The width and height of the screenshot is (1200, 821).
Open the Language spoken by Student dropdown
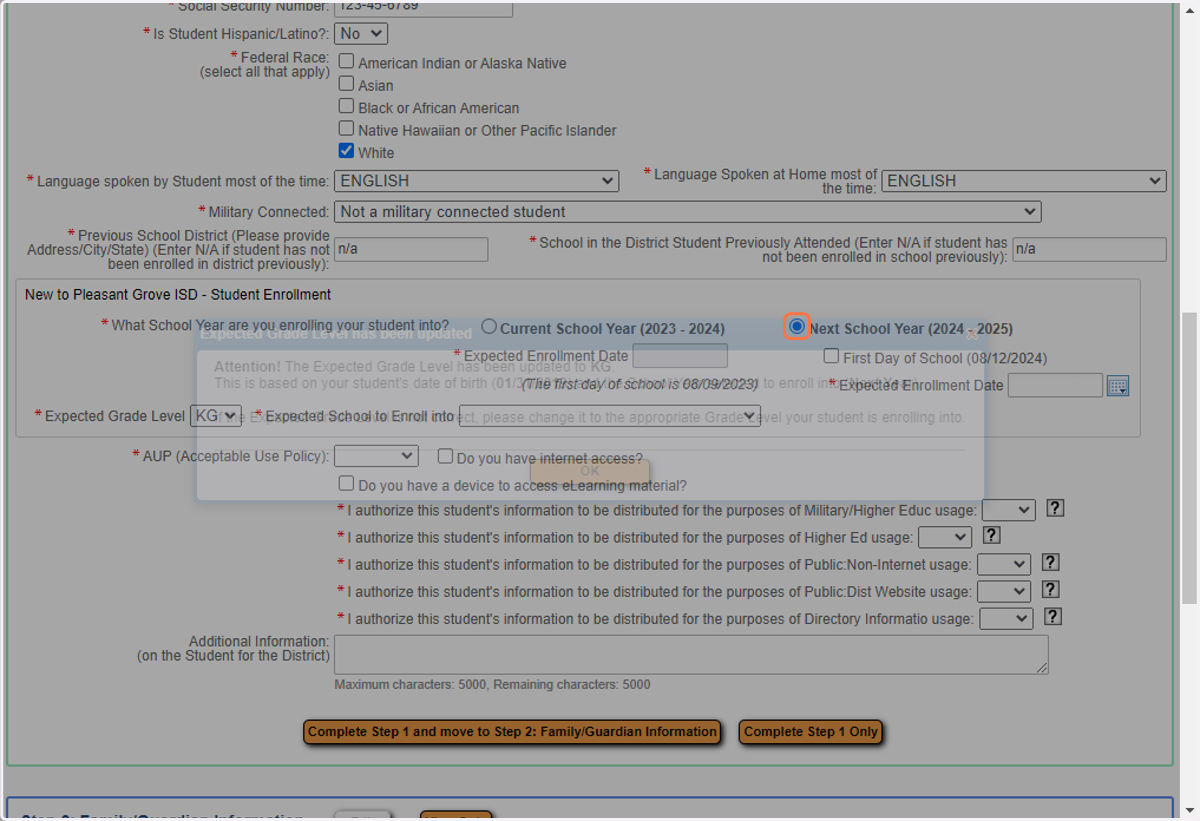(x=476, y=181)
